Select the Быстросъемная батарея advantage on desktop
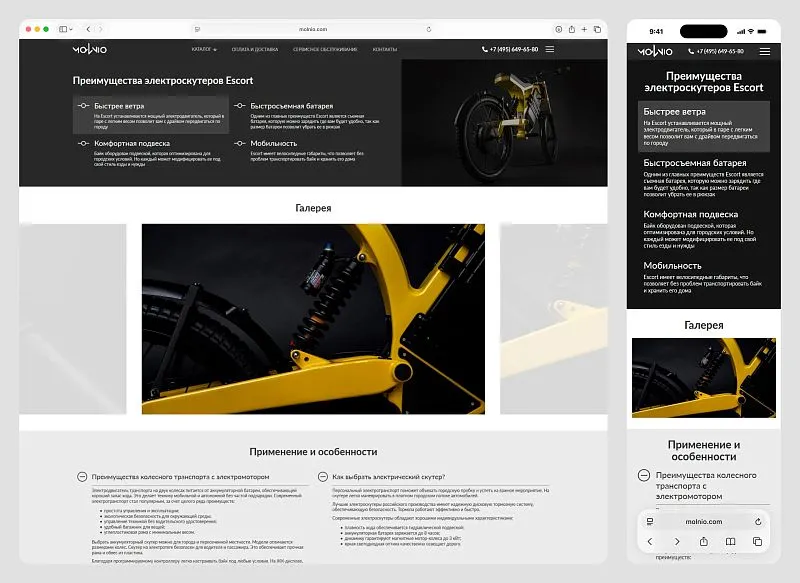Screen dimensions: 800x583 (307, 115)
